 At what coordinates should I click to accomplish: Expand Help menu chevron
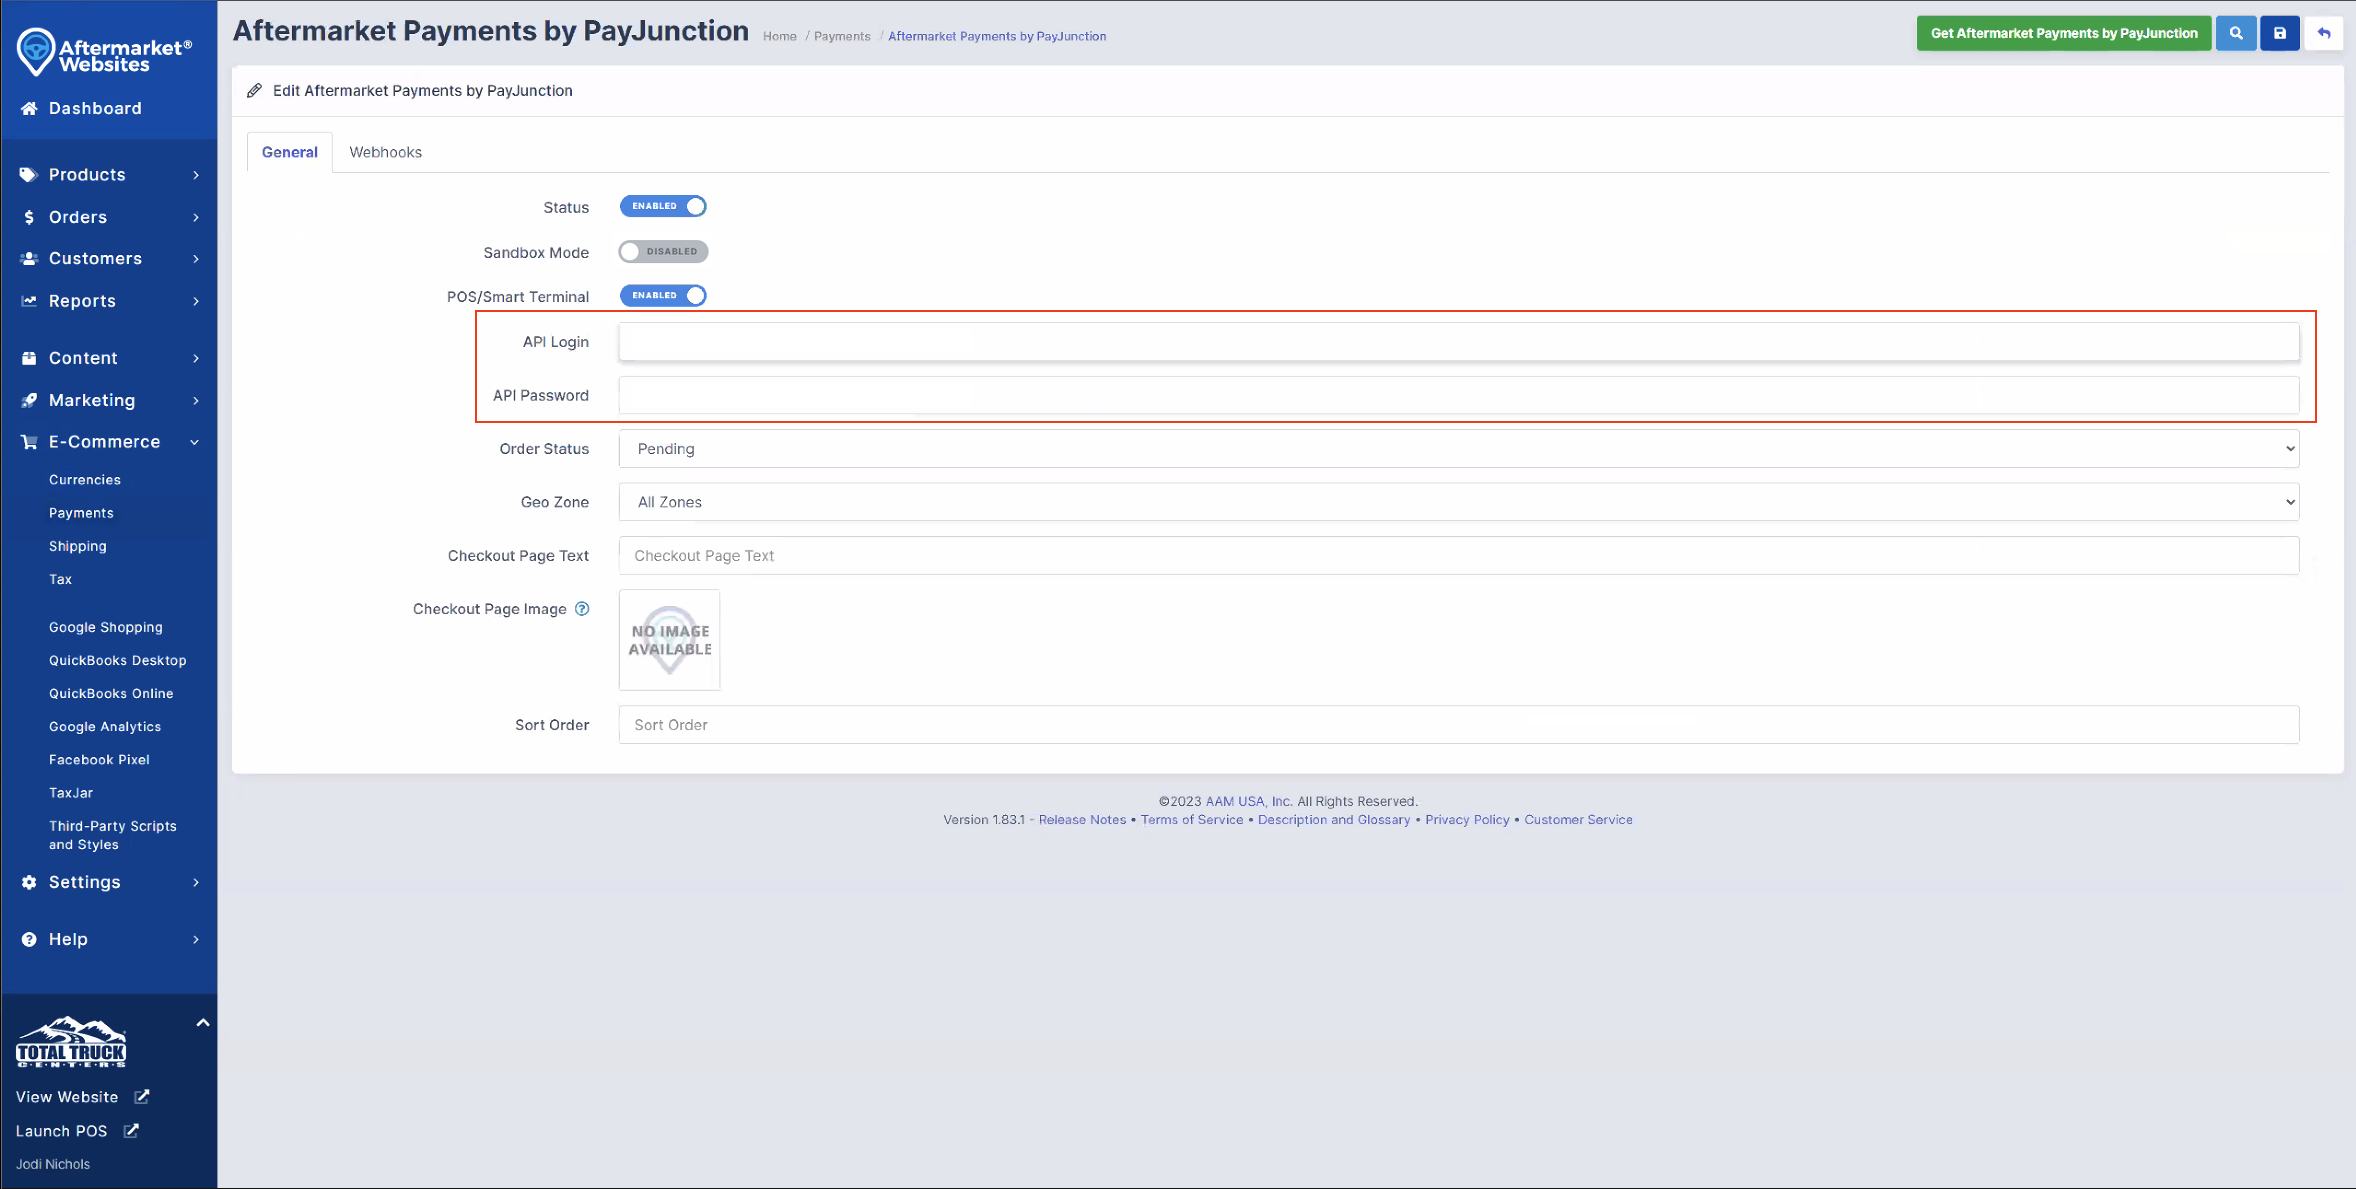(196, 939)
